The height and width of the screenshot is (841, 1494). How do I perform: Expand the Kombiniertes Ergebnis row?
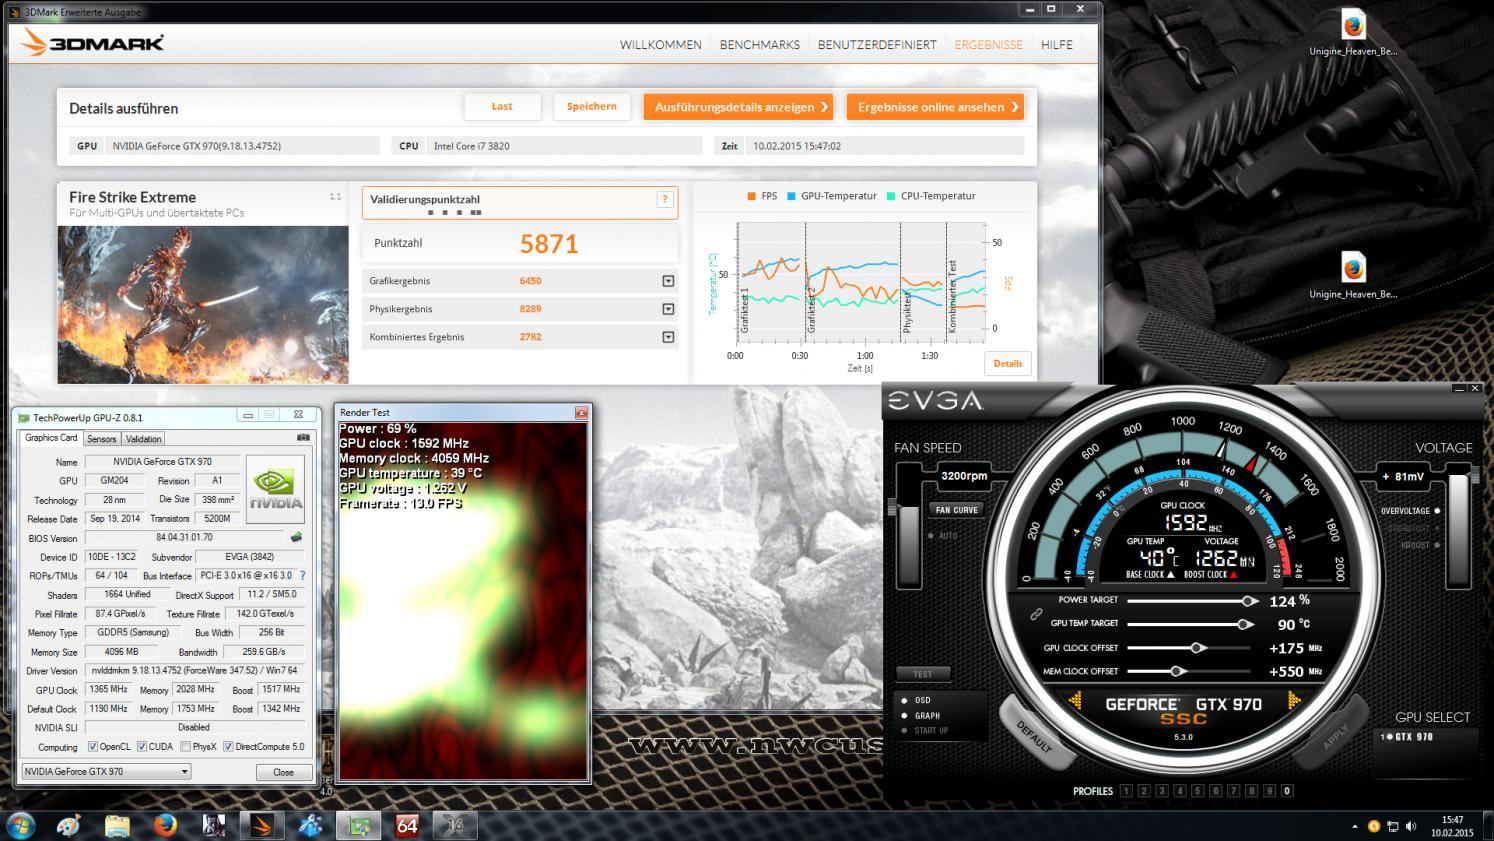coord(668,337)
